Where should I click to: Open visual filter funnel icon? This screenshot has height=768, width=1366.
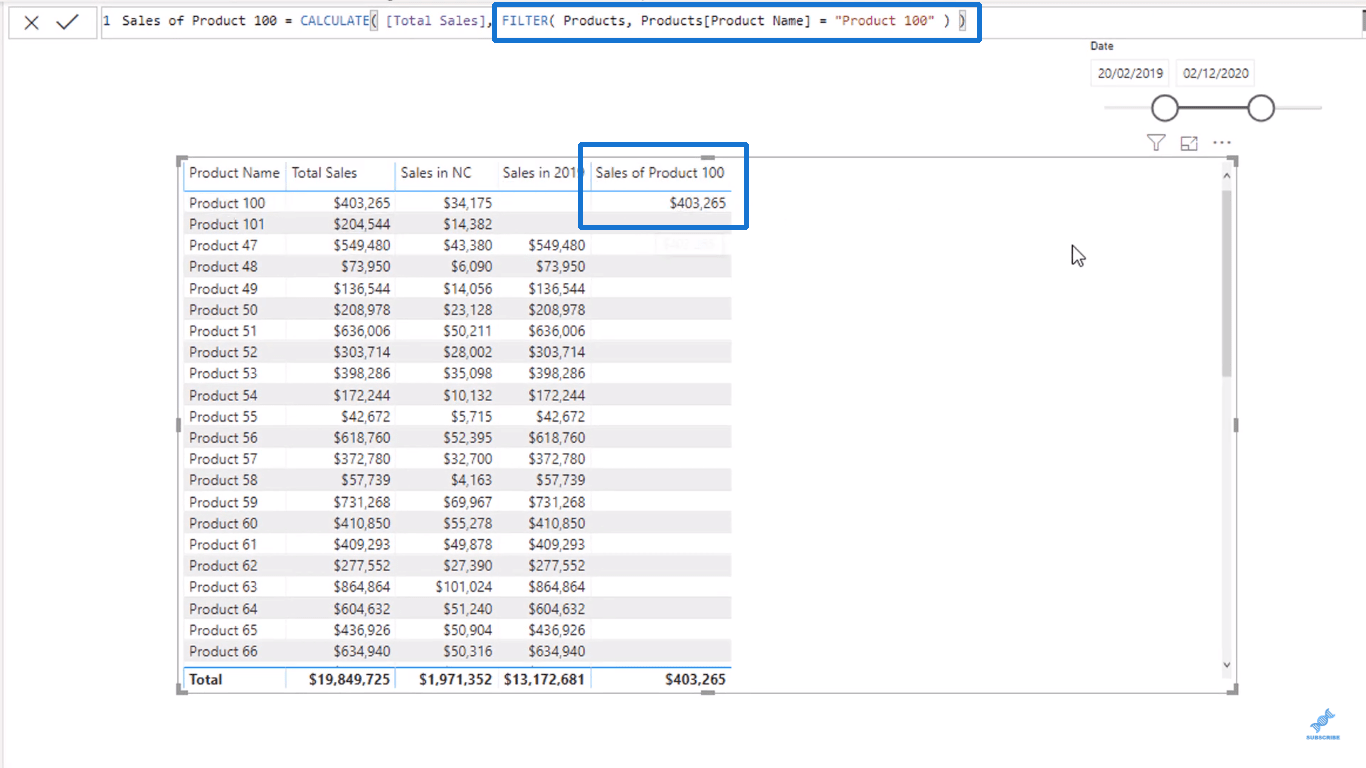[x=1156, y=143]
